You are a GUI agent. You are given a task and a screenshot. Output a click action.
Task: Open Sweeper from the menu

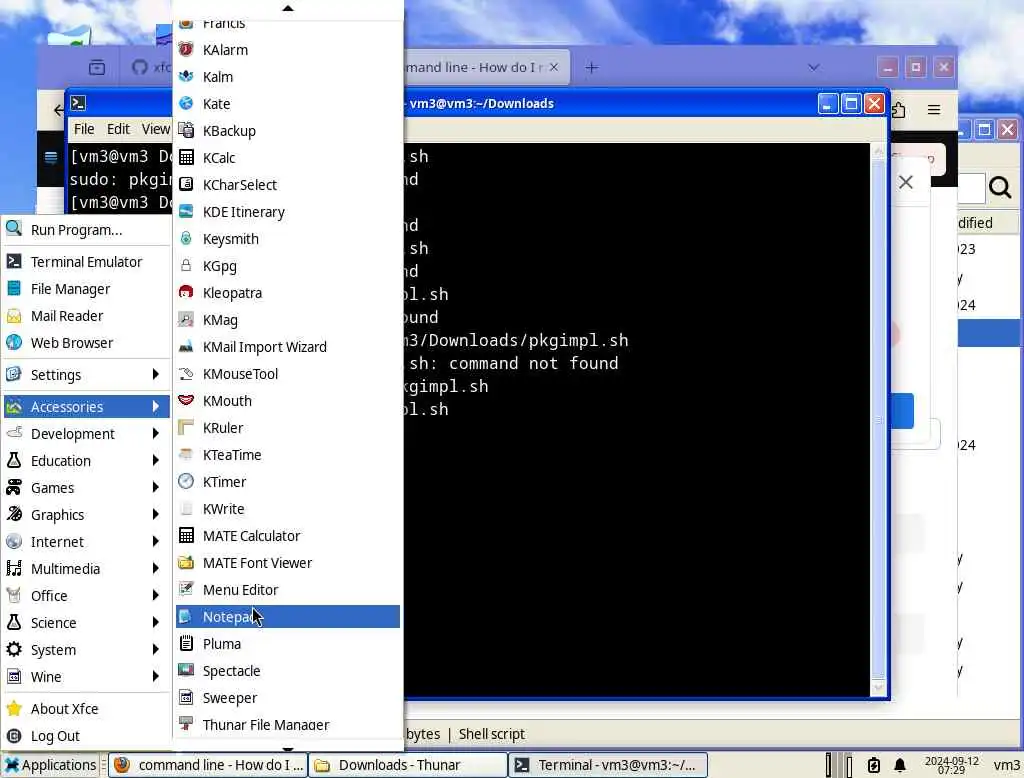pyautogui.click(x=287, y=698)
